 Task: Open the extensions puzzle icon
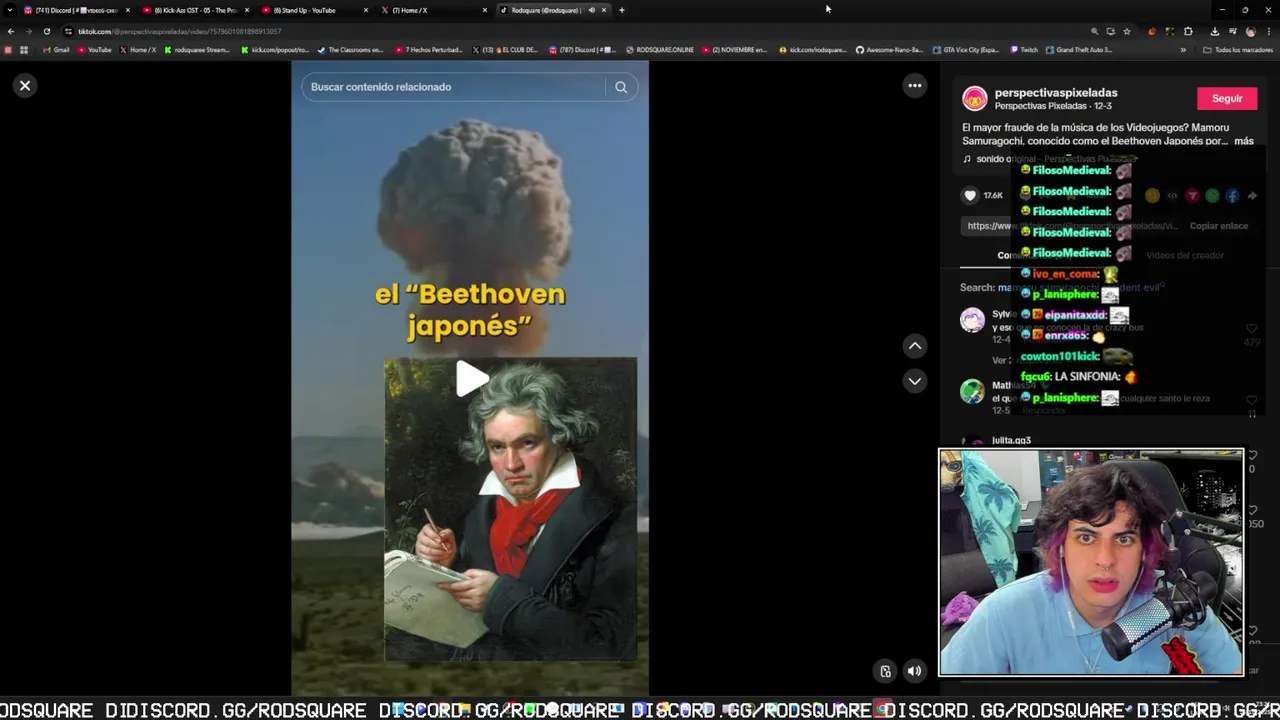pyautogui.click(x=1188, y=31)
